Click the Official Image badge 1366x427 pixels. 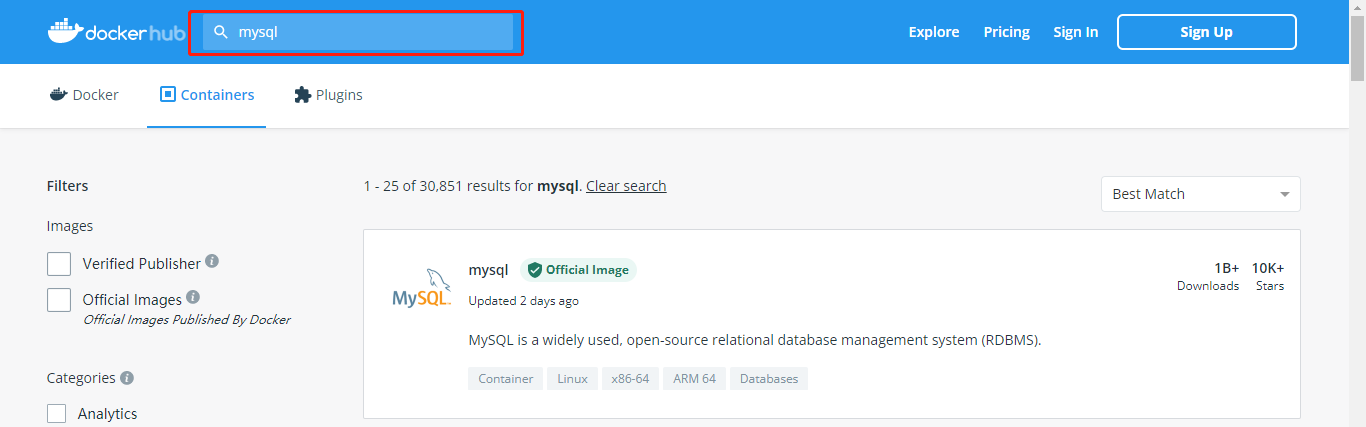(x=578, y=270)
